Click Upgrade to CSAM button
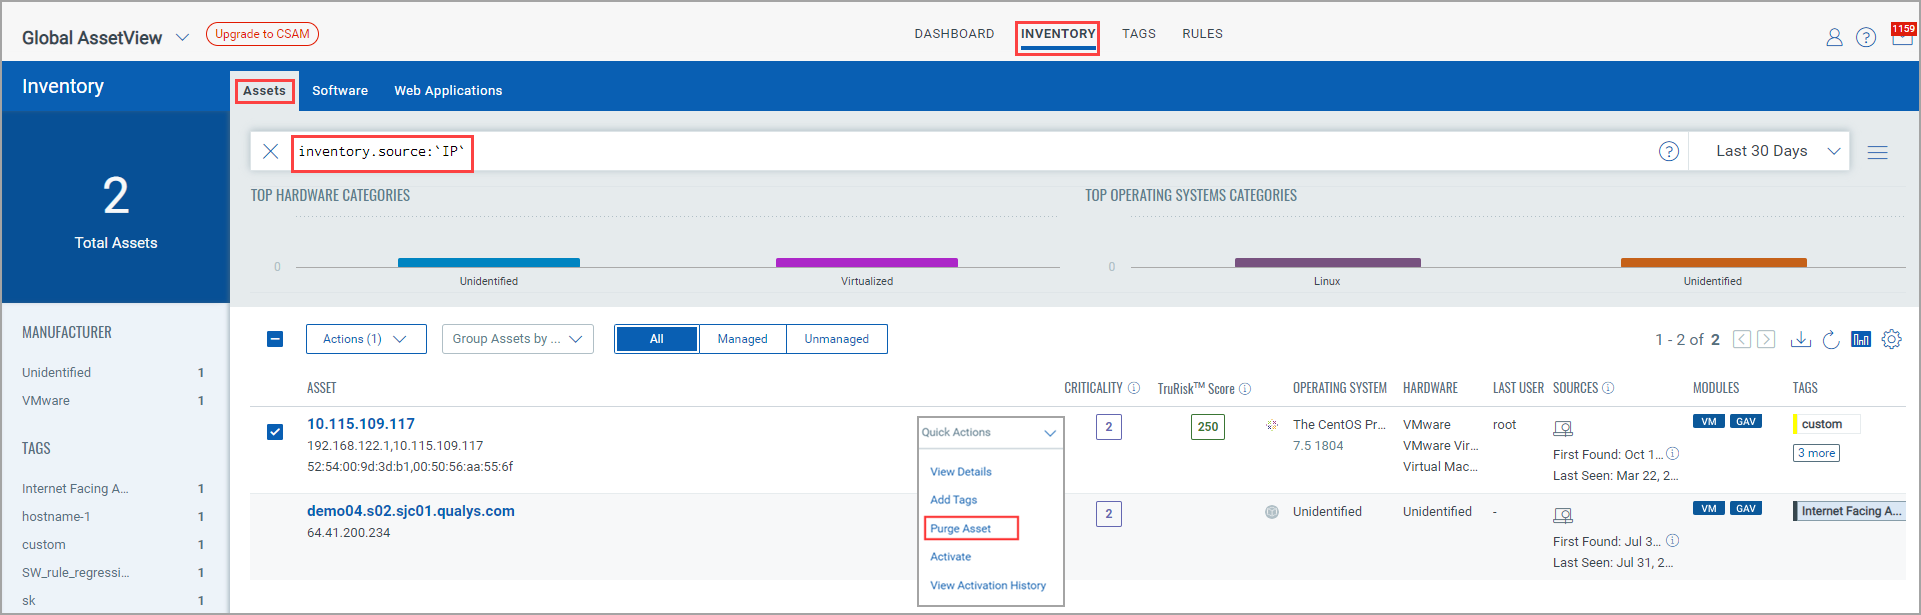This screenshot has height=615, width=1921. (x=262, y=34)
